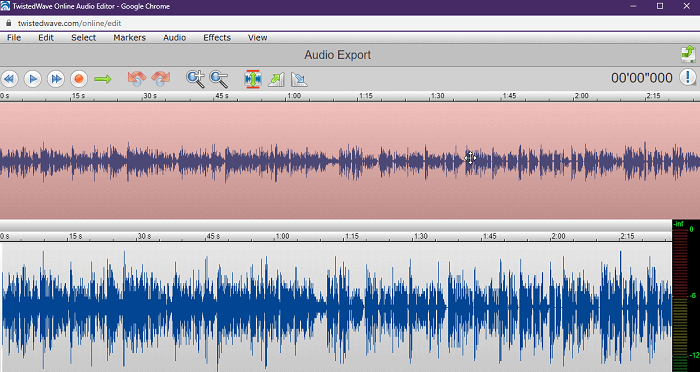Screen dimensions: 700x372
Task: Open the blue exclamation info icon
Action: click(688, 77)
